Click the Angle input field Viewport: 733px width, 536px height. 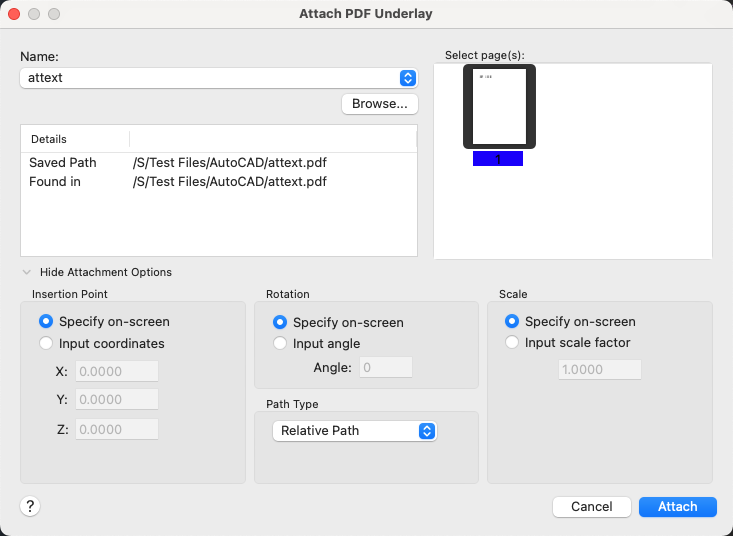(386, 368)
